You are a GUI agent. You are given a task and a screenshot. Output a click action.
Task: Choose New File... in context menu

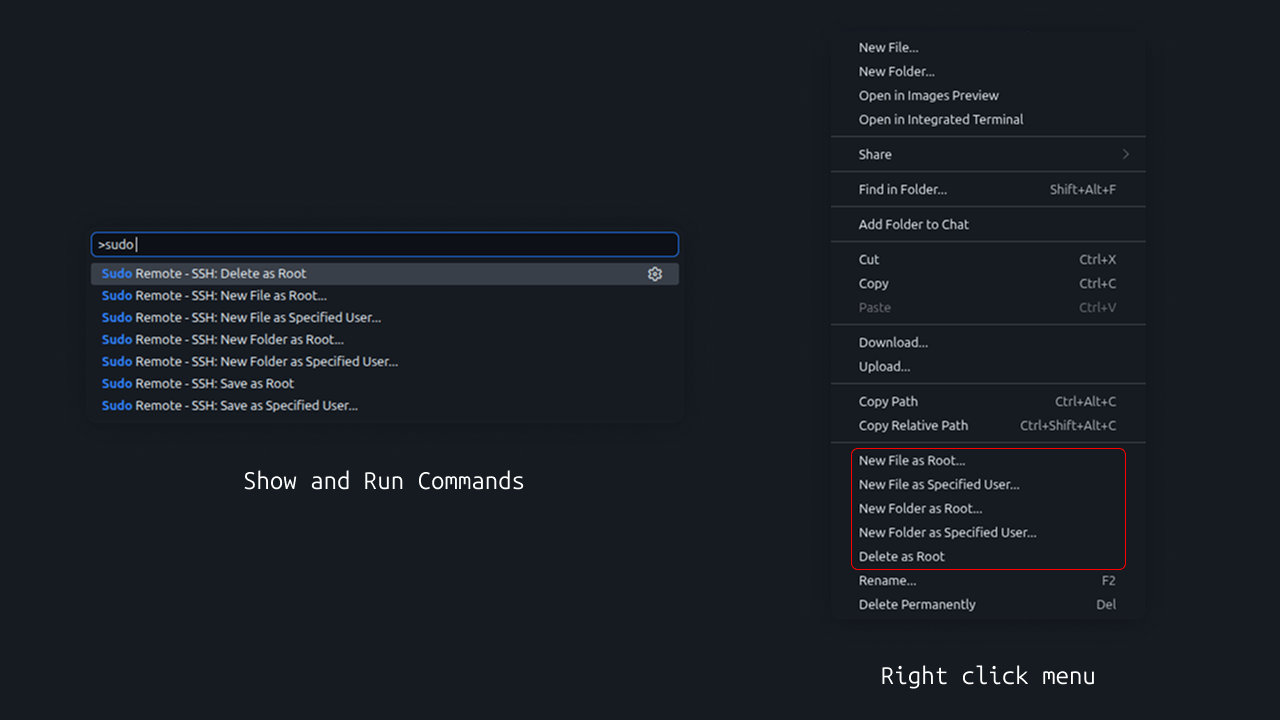point(988,48)
